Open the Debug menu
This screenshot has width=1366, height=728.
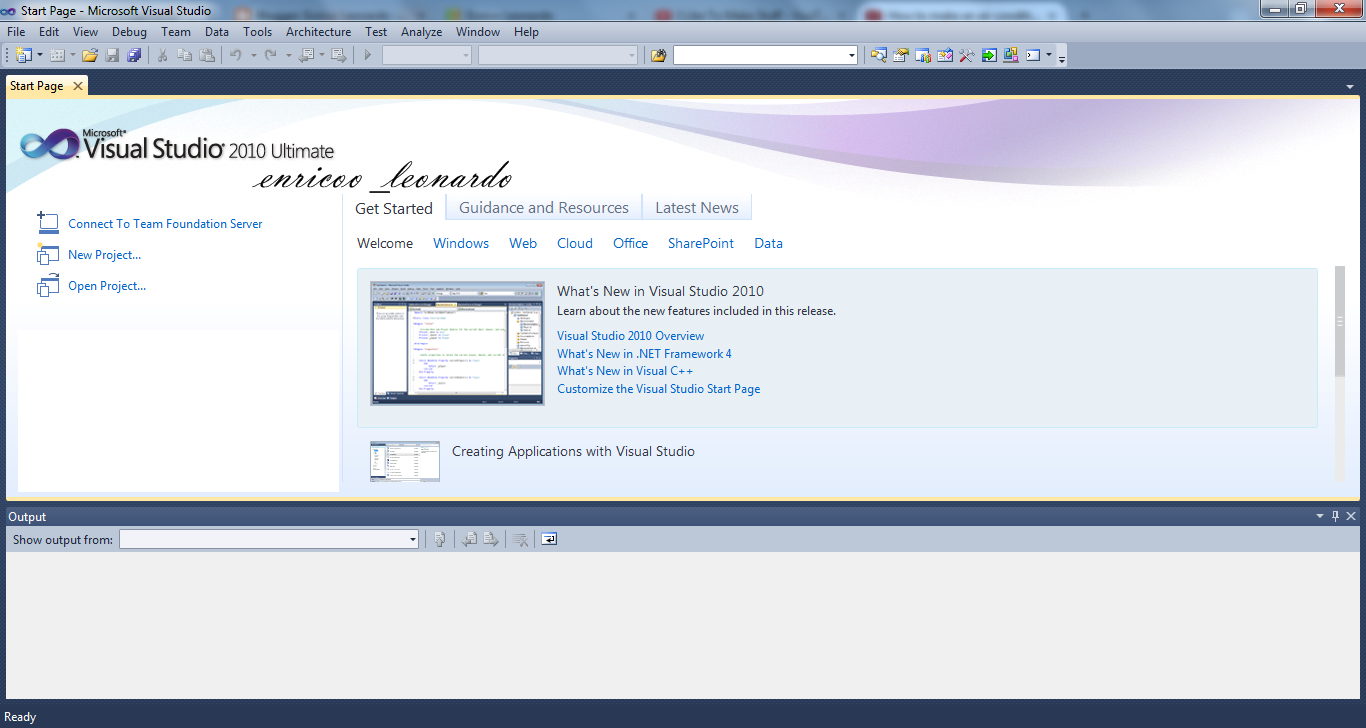[129, 31]
